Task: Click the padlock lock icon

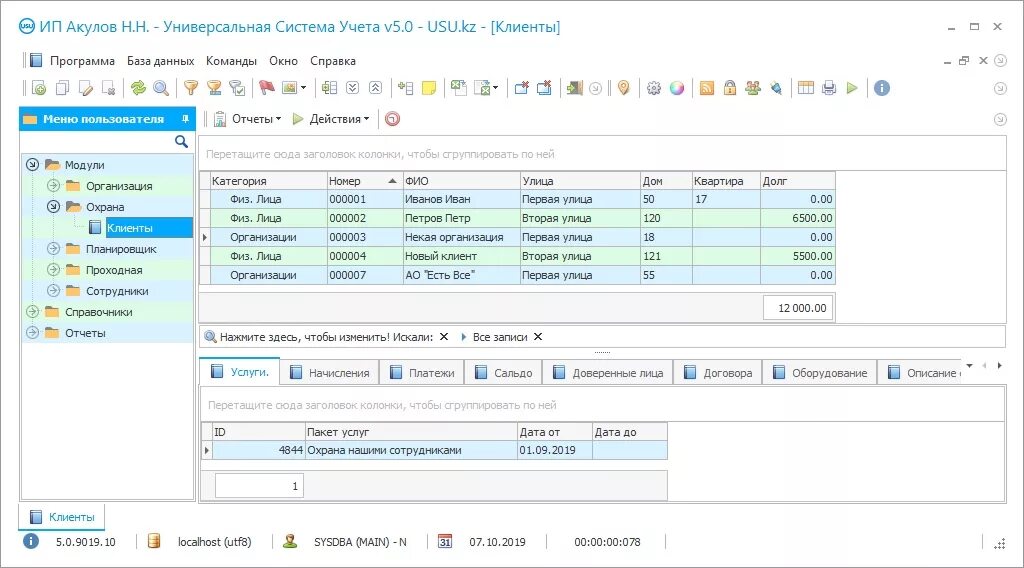Action: click(730, 88)
